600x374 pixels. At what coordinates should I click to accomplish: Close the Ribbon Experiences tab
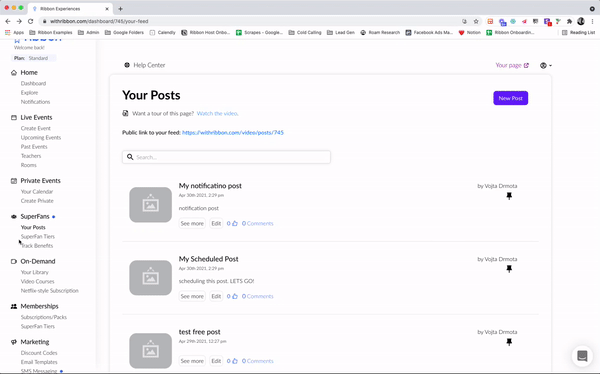pyautogui.click(x=107, y=9)
